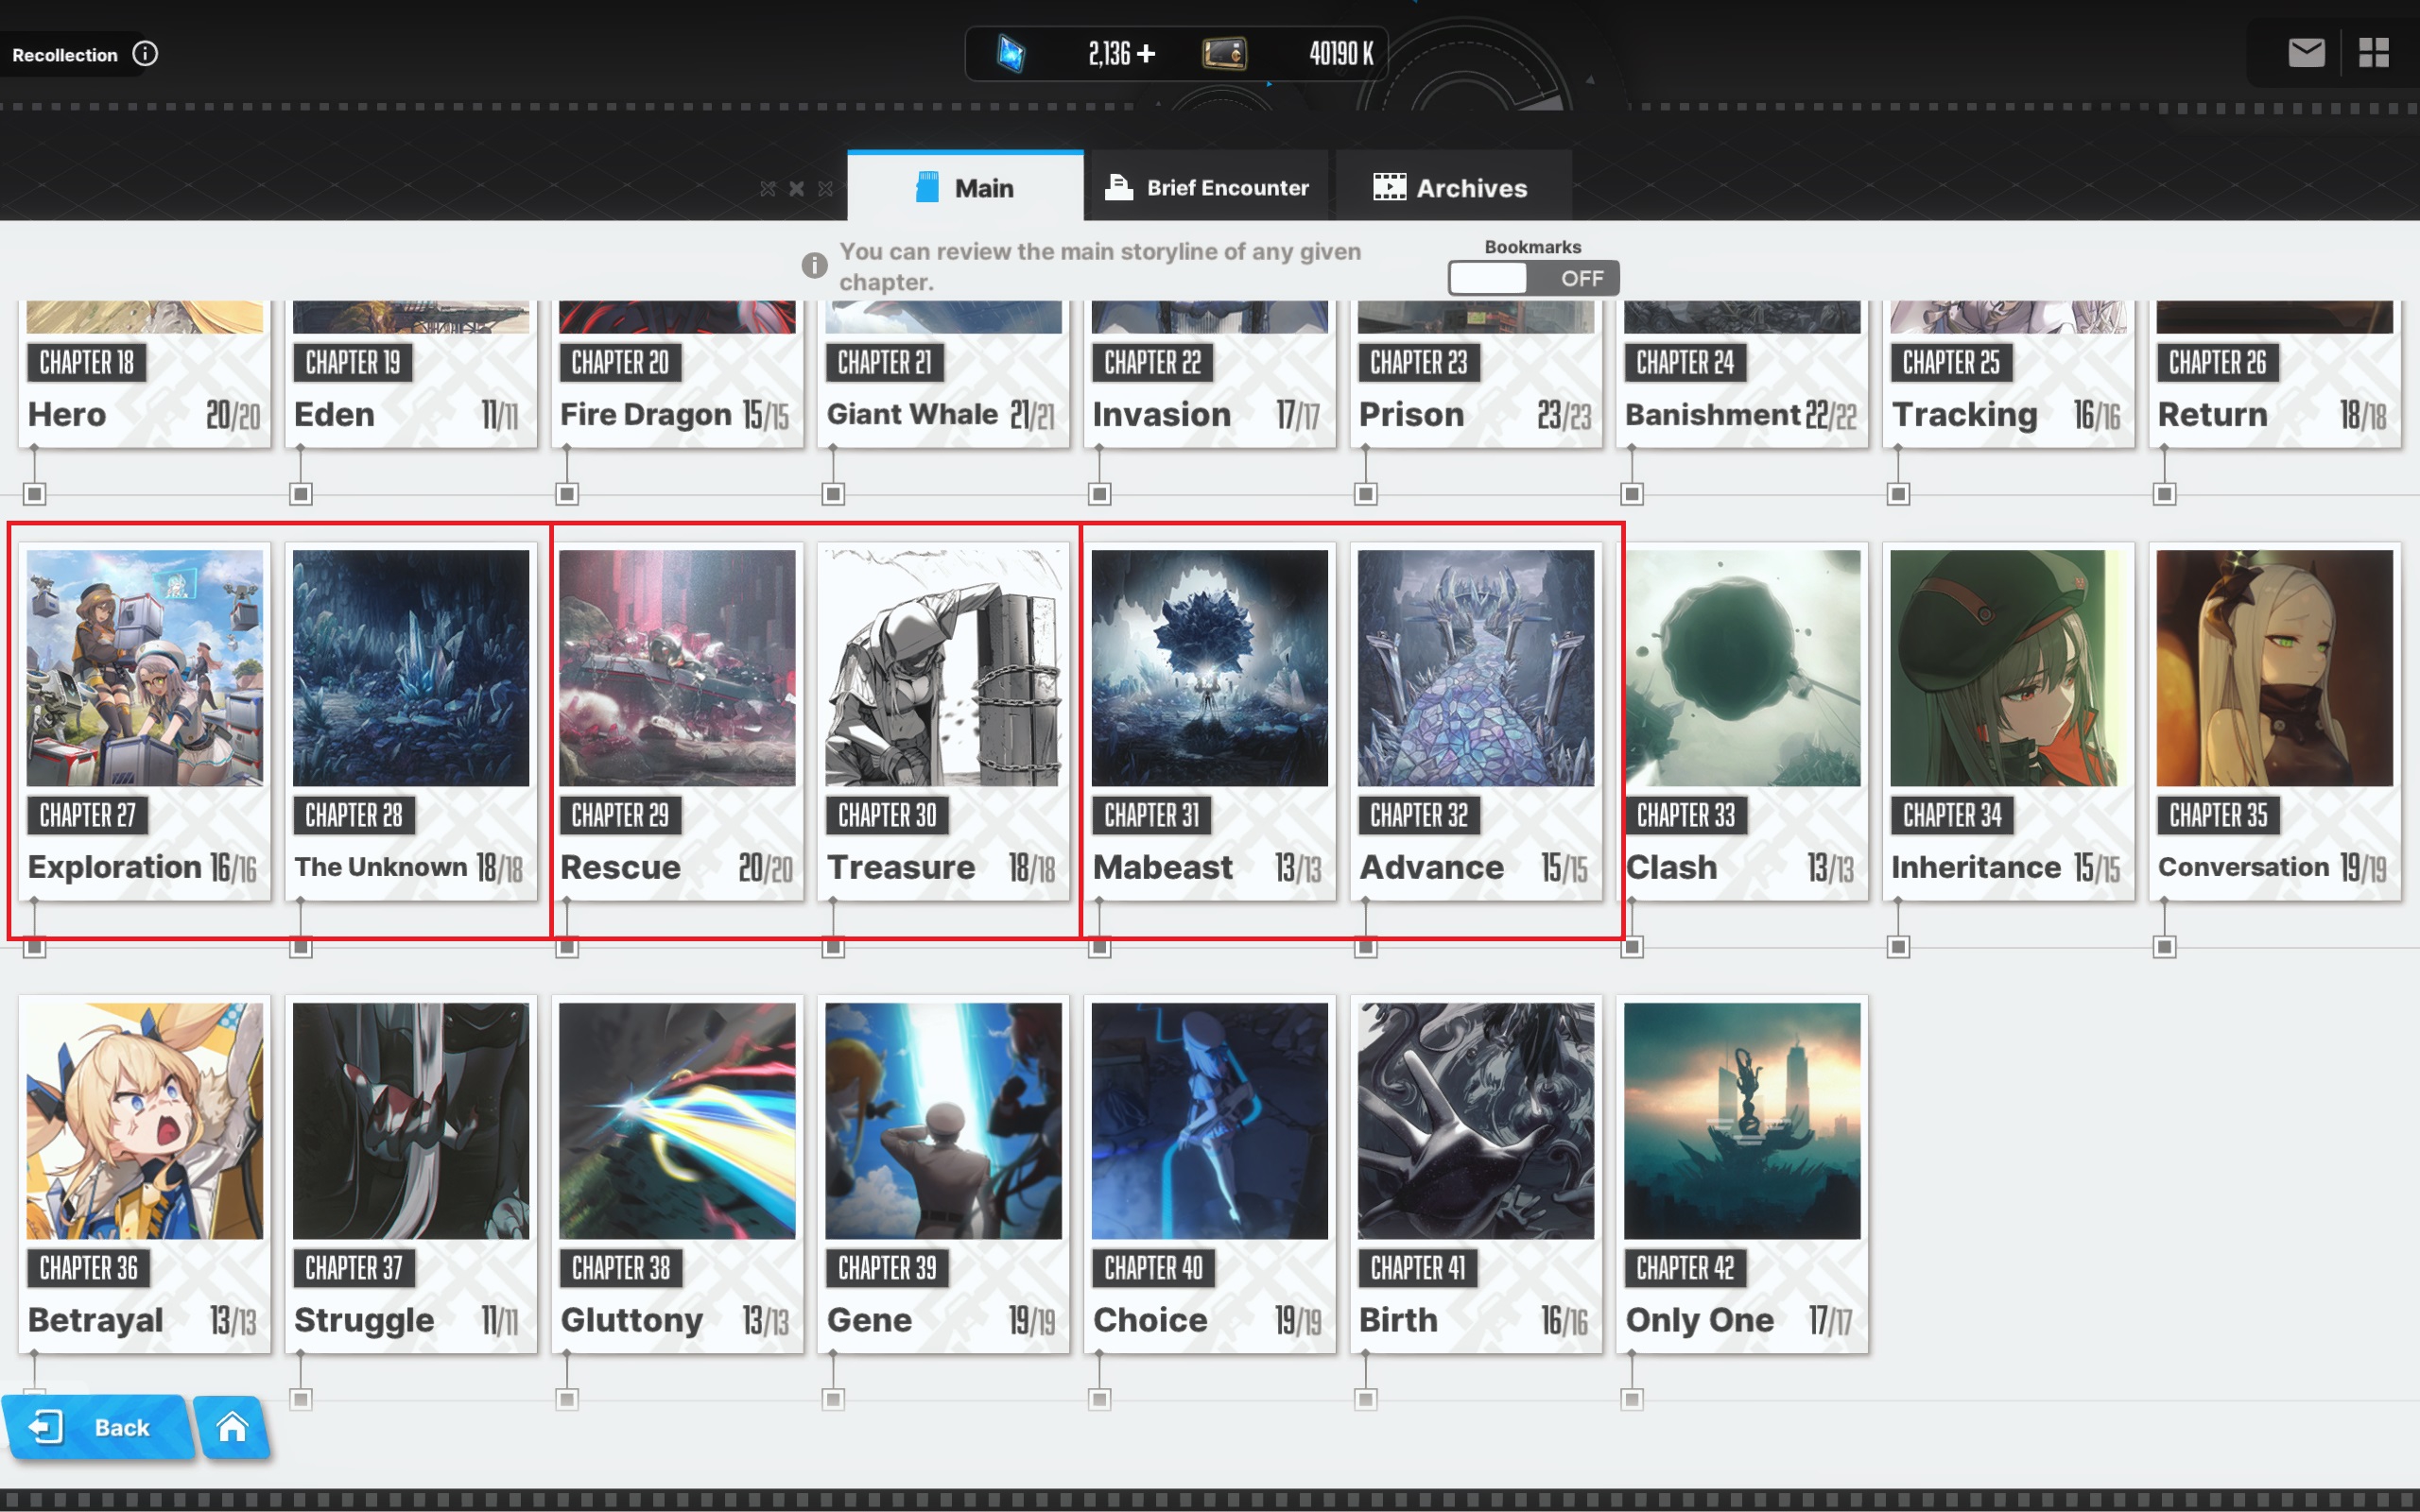Open the grid menu icon
Image resolution: width=2420 pixels, height=1512 pixels.
tap(2373, 53)
